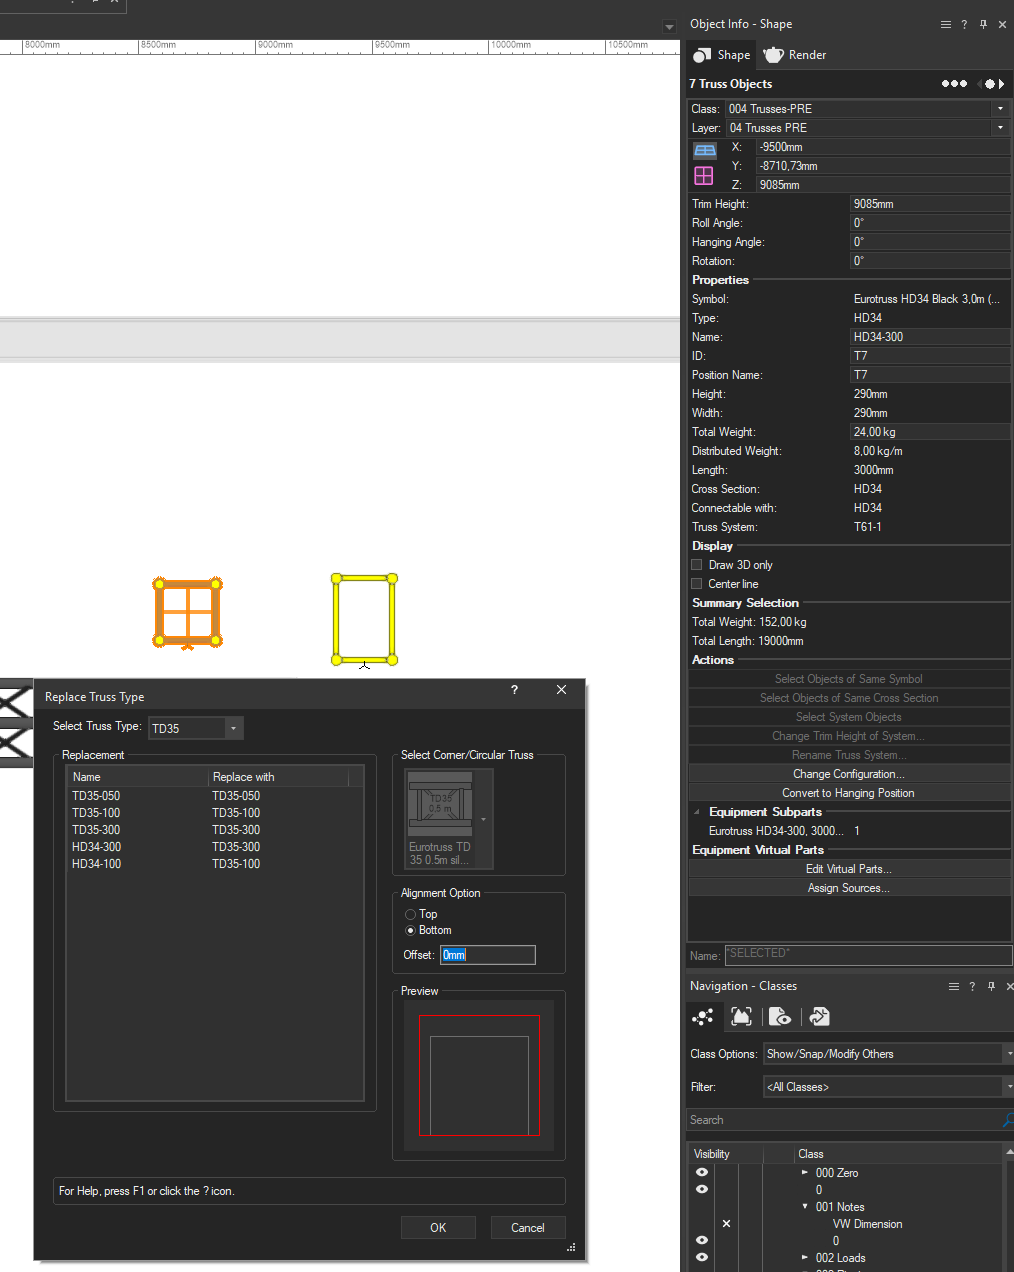Image resolution: width=1014 pixels, height=1272 pixels.
Task: Open the References icon in Navigation
Action: (819, 1017)
